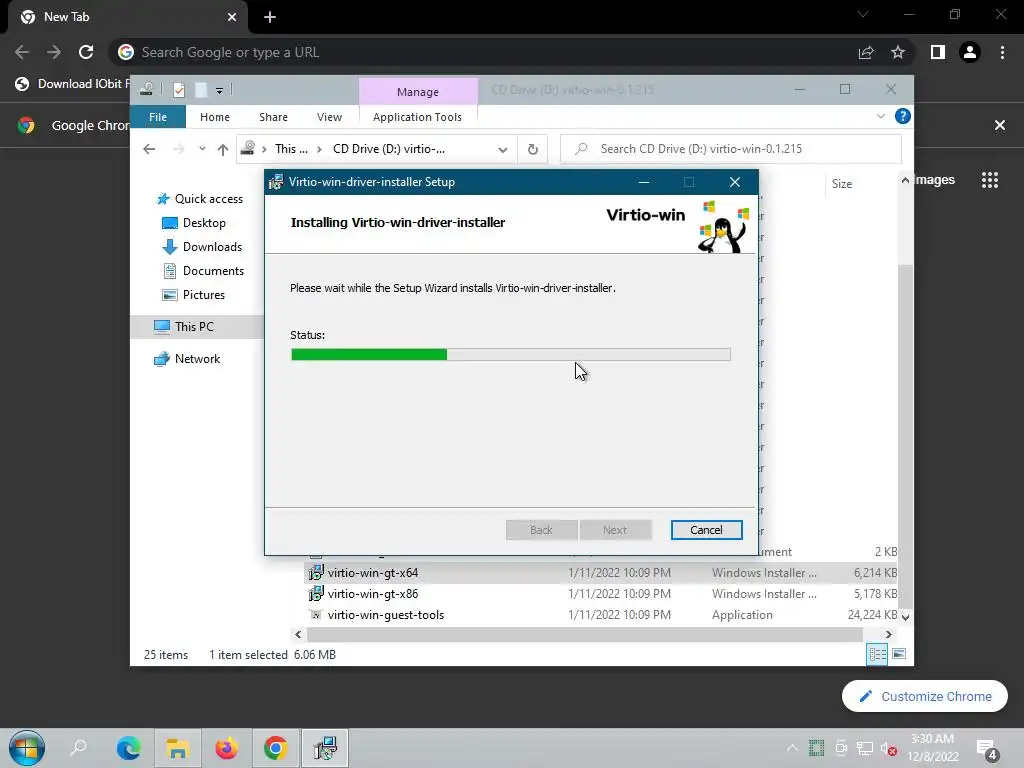Select the virtio-win-gt-x64 file

tap(373, 573)
